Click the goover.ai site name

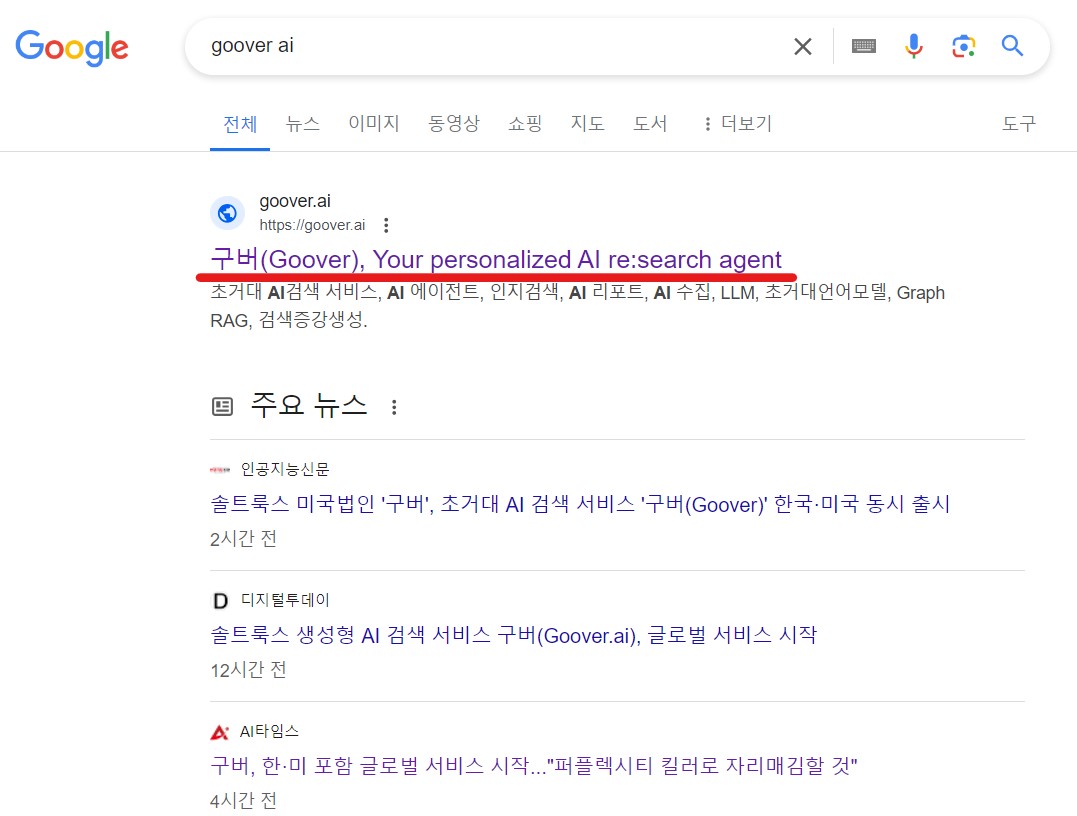pos(295,201)
